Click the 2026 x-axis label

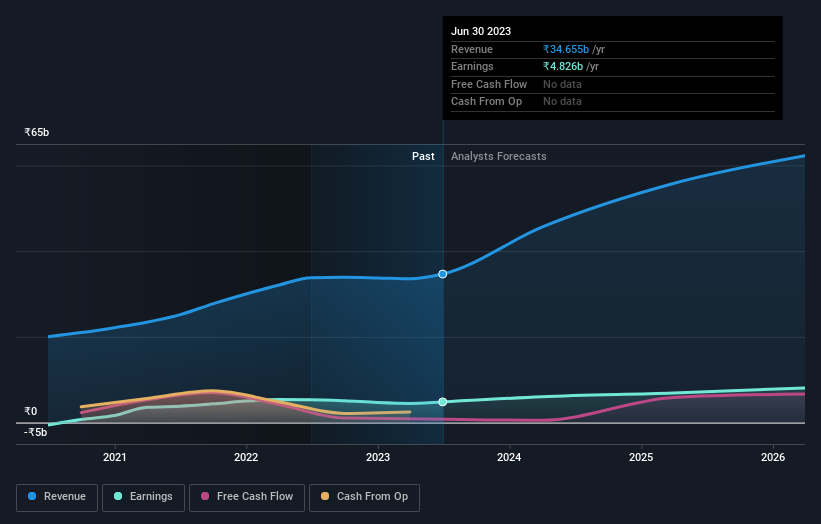coord(773,458)
